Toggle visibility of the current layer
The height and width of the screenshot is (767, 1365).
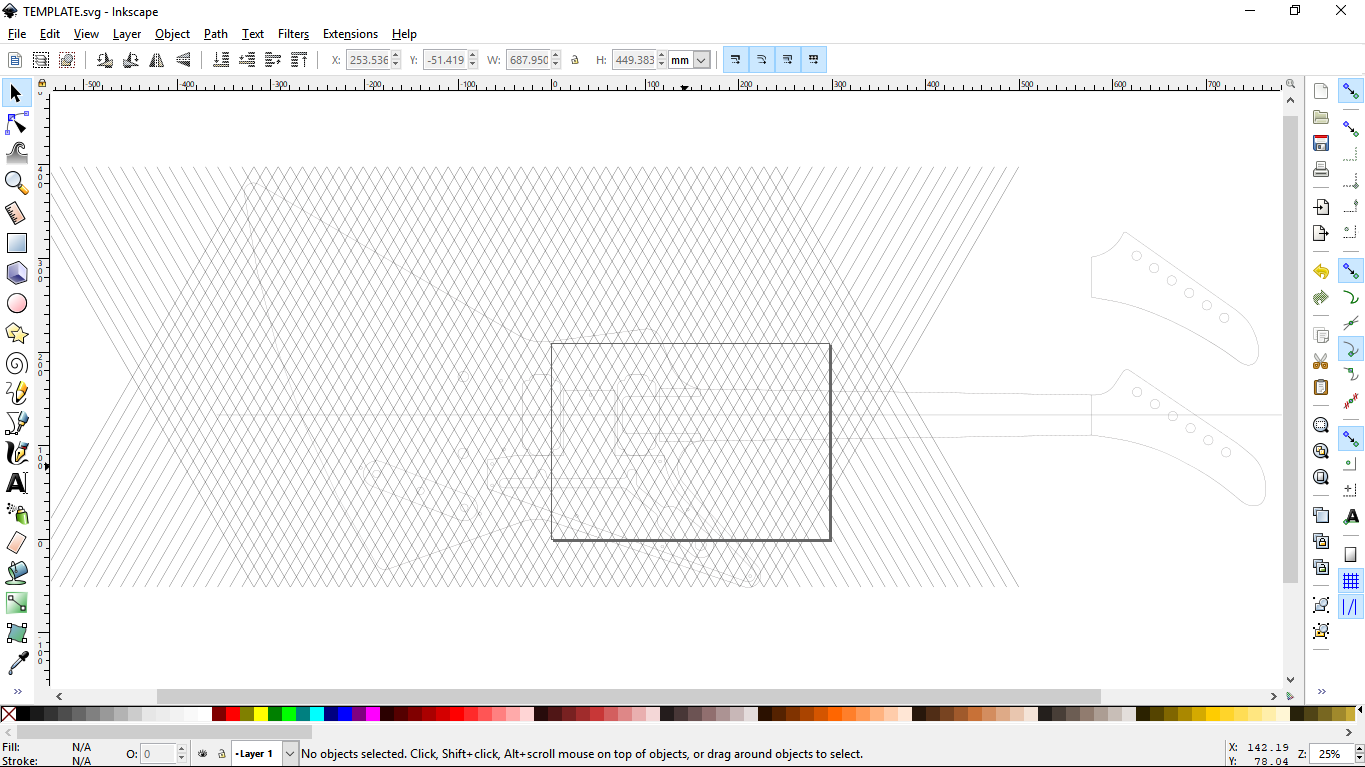coord(202,753)
